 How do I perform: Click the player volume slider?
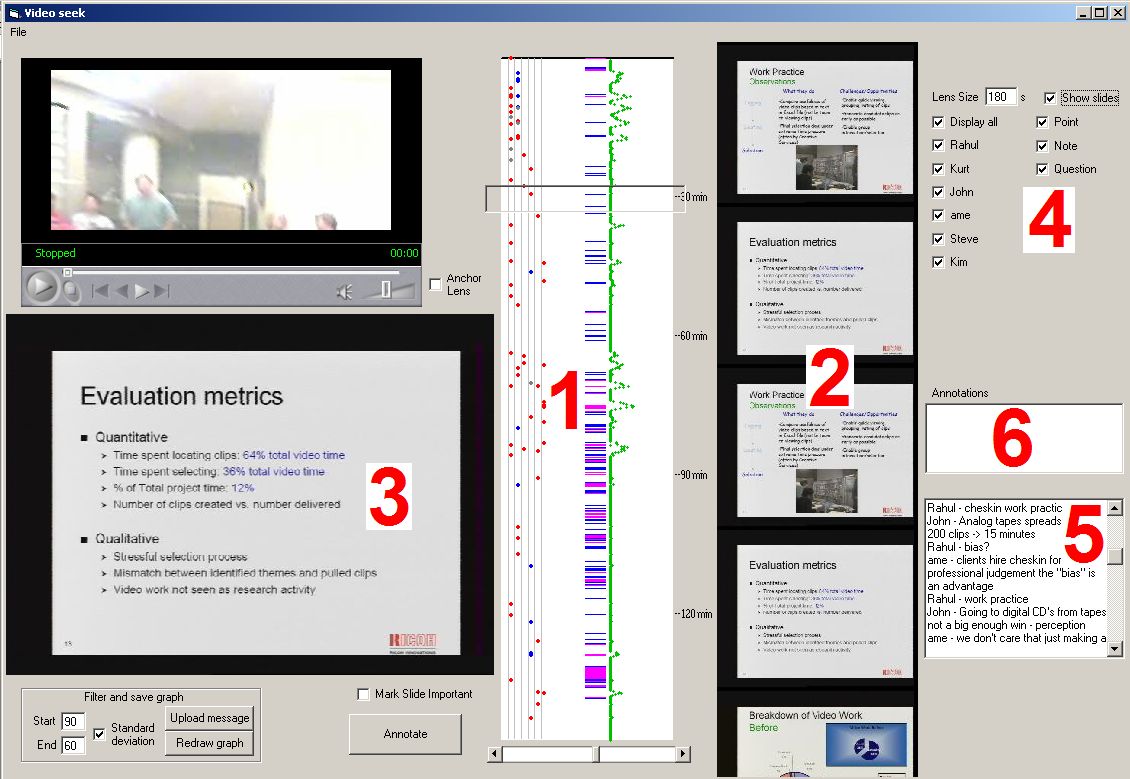[x=385, y=290]
